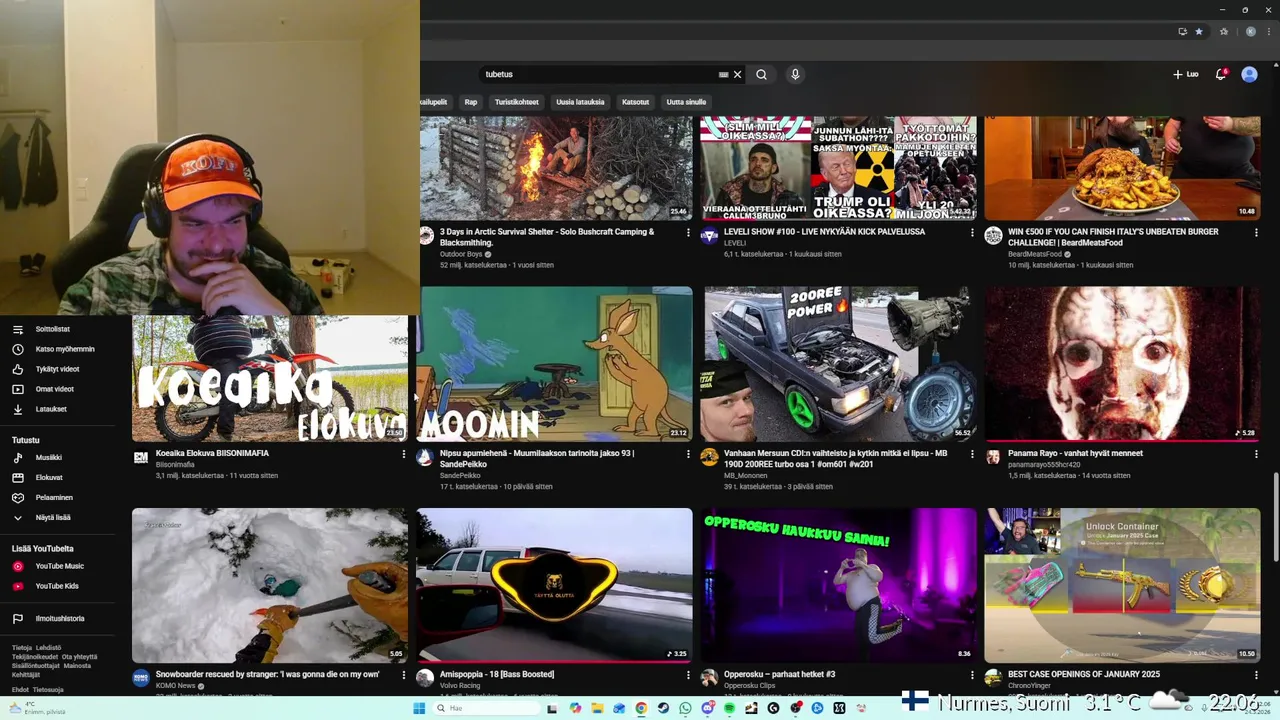
Task: Play the Opperosku haukkuu sainia thumbnail
Action: (x=838, y=585)
